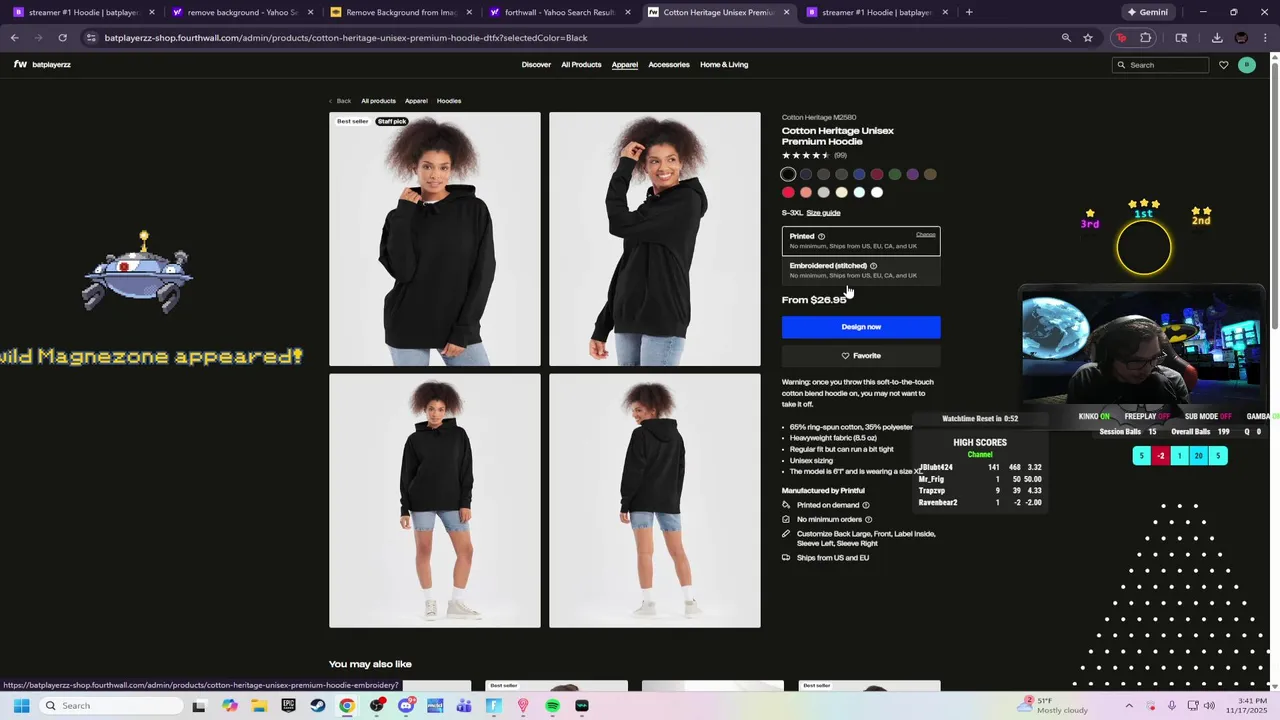Click the All products breadcrumb link
Screen dimensions: 1280x720
click(x=378, y=101)
